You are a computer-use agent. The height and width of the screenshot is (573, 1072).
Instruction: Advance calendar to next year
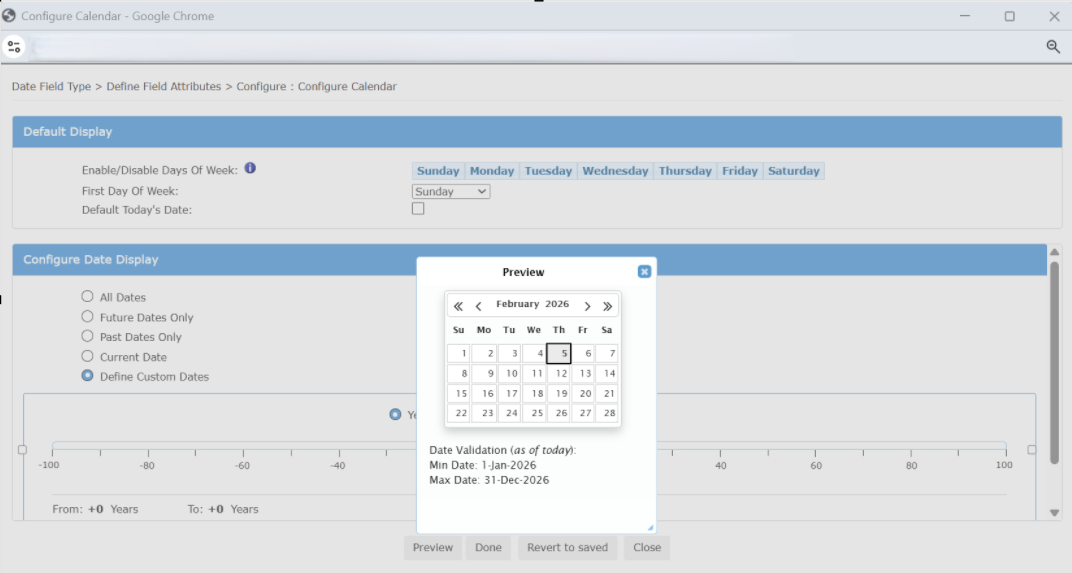click(608, 306)
